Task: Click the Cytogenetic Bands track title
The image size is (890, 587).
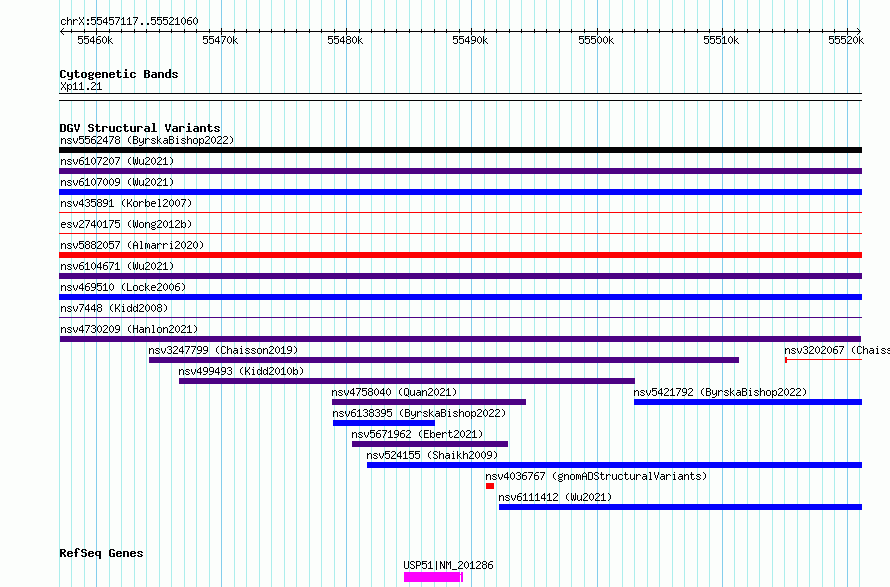Action: 119,74
